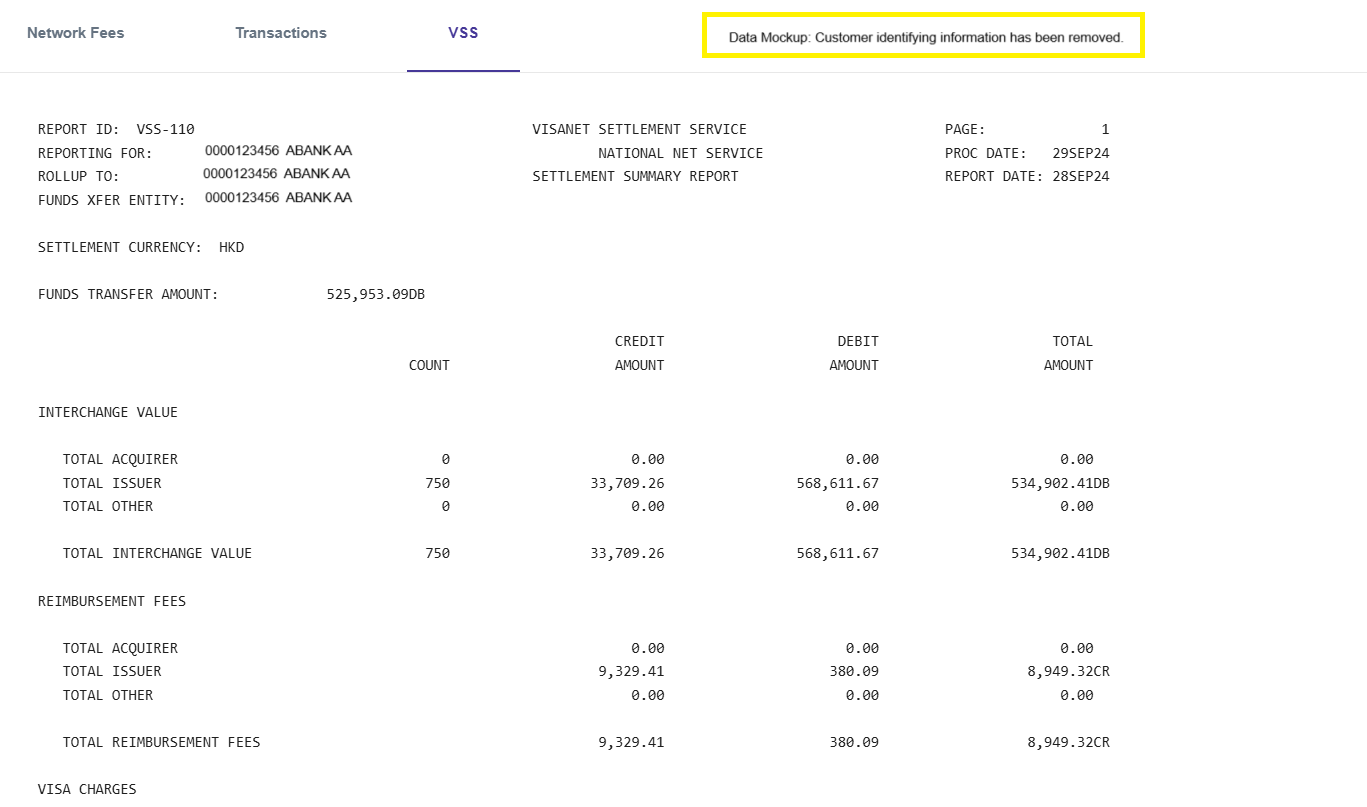1367x807 pixels.
Task: Click the COUNT column header
Action: 429,365
